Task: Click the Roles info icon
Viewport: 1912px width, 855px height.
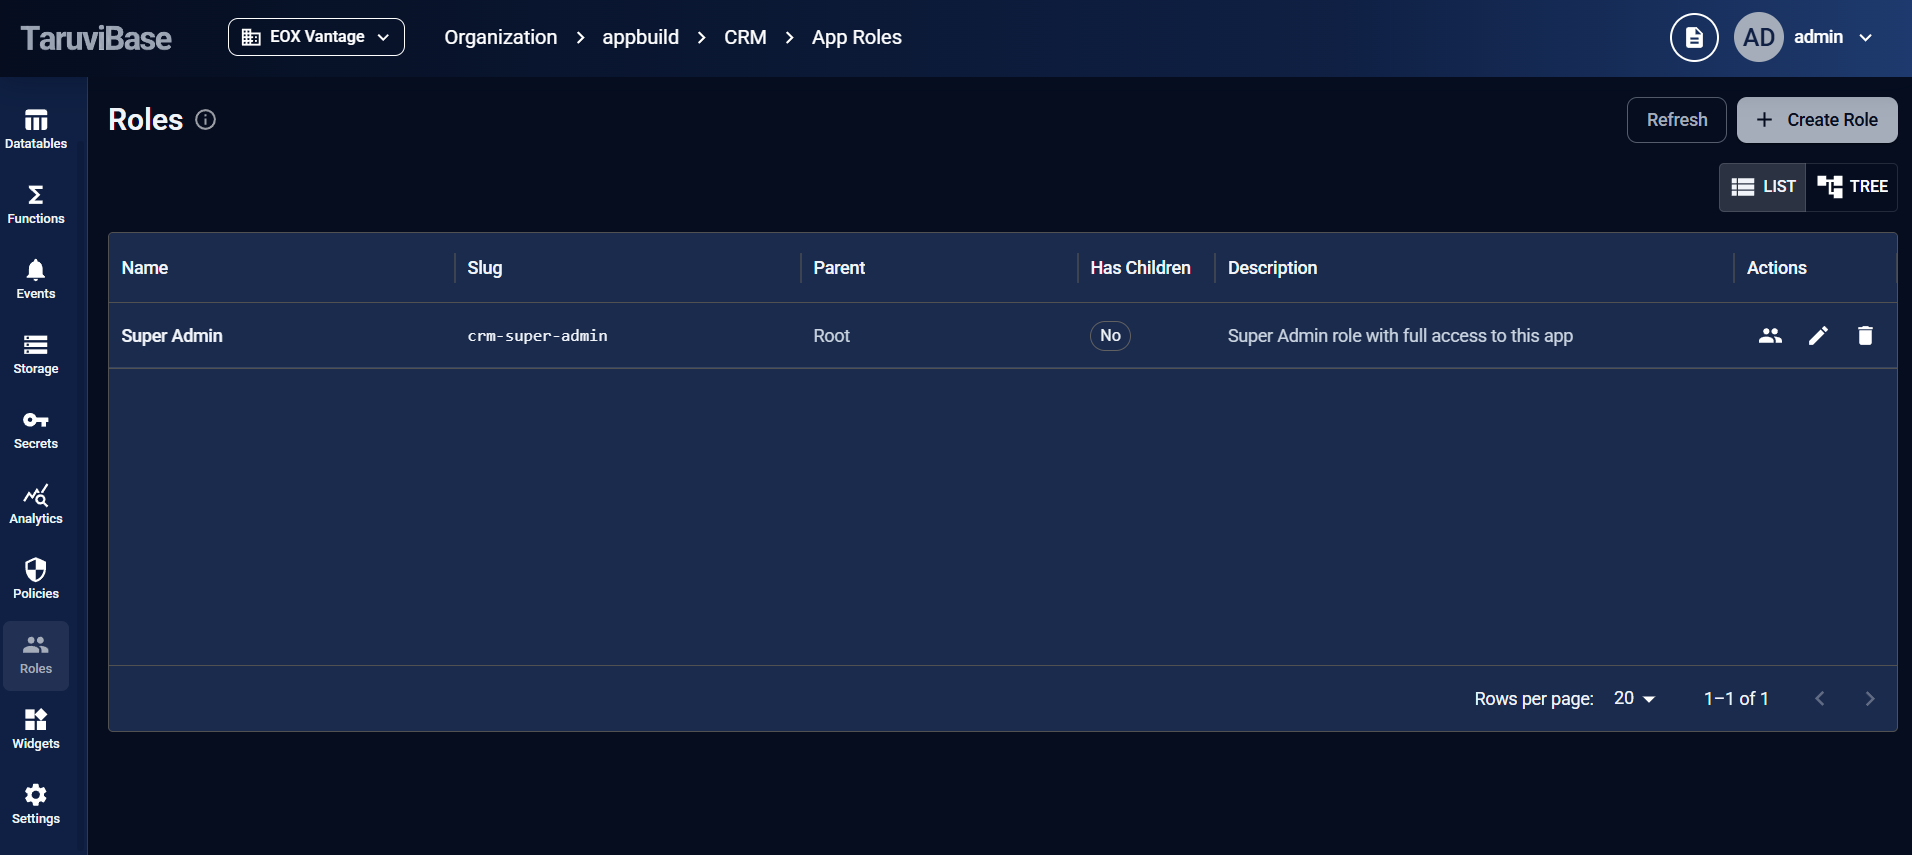Action: [x=206, y=120]
